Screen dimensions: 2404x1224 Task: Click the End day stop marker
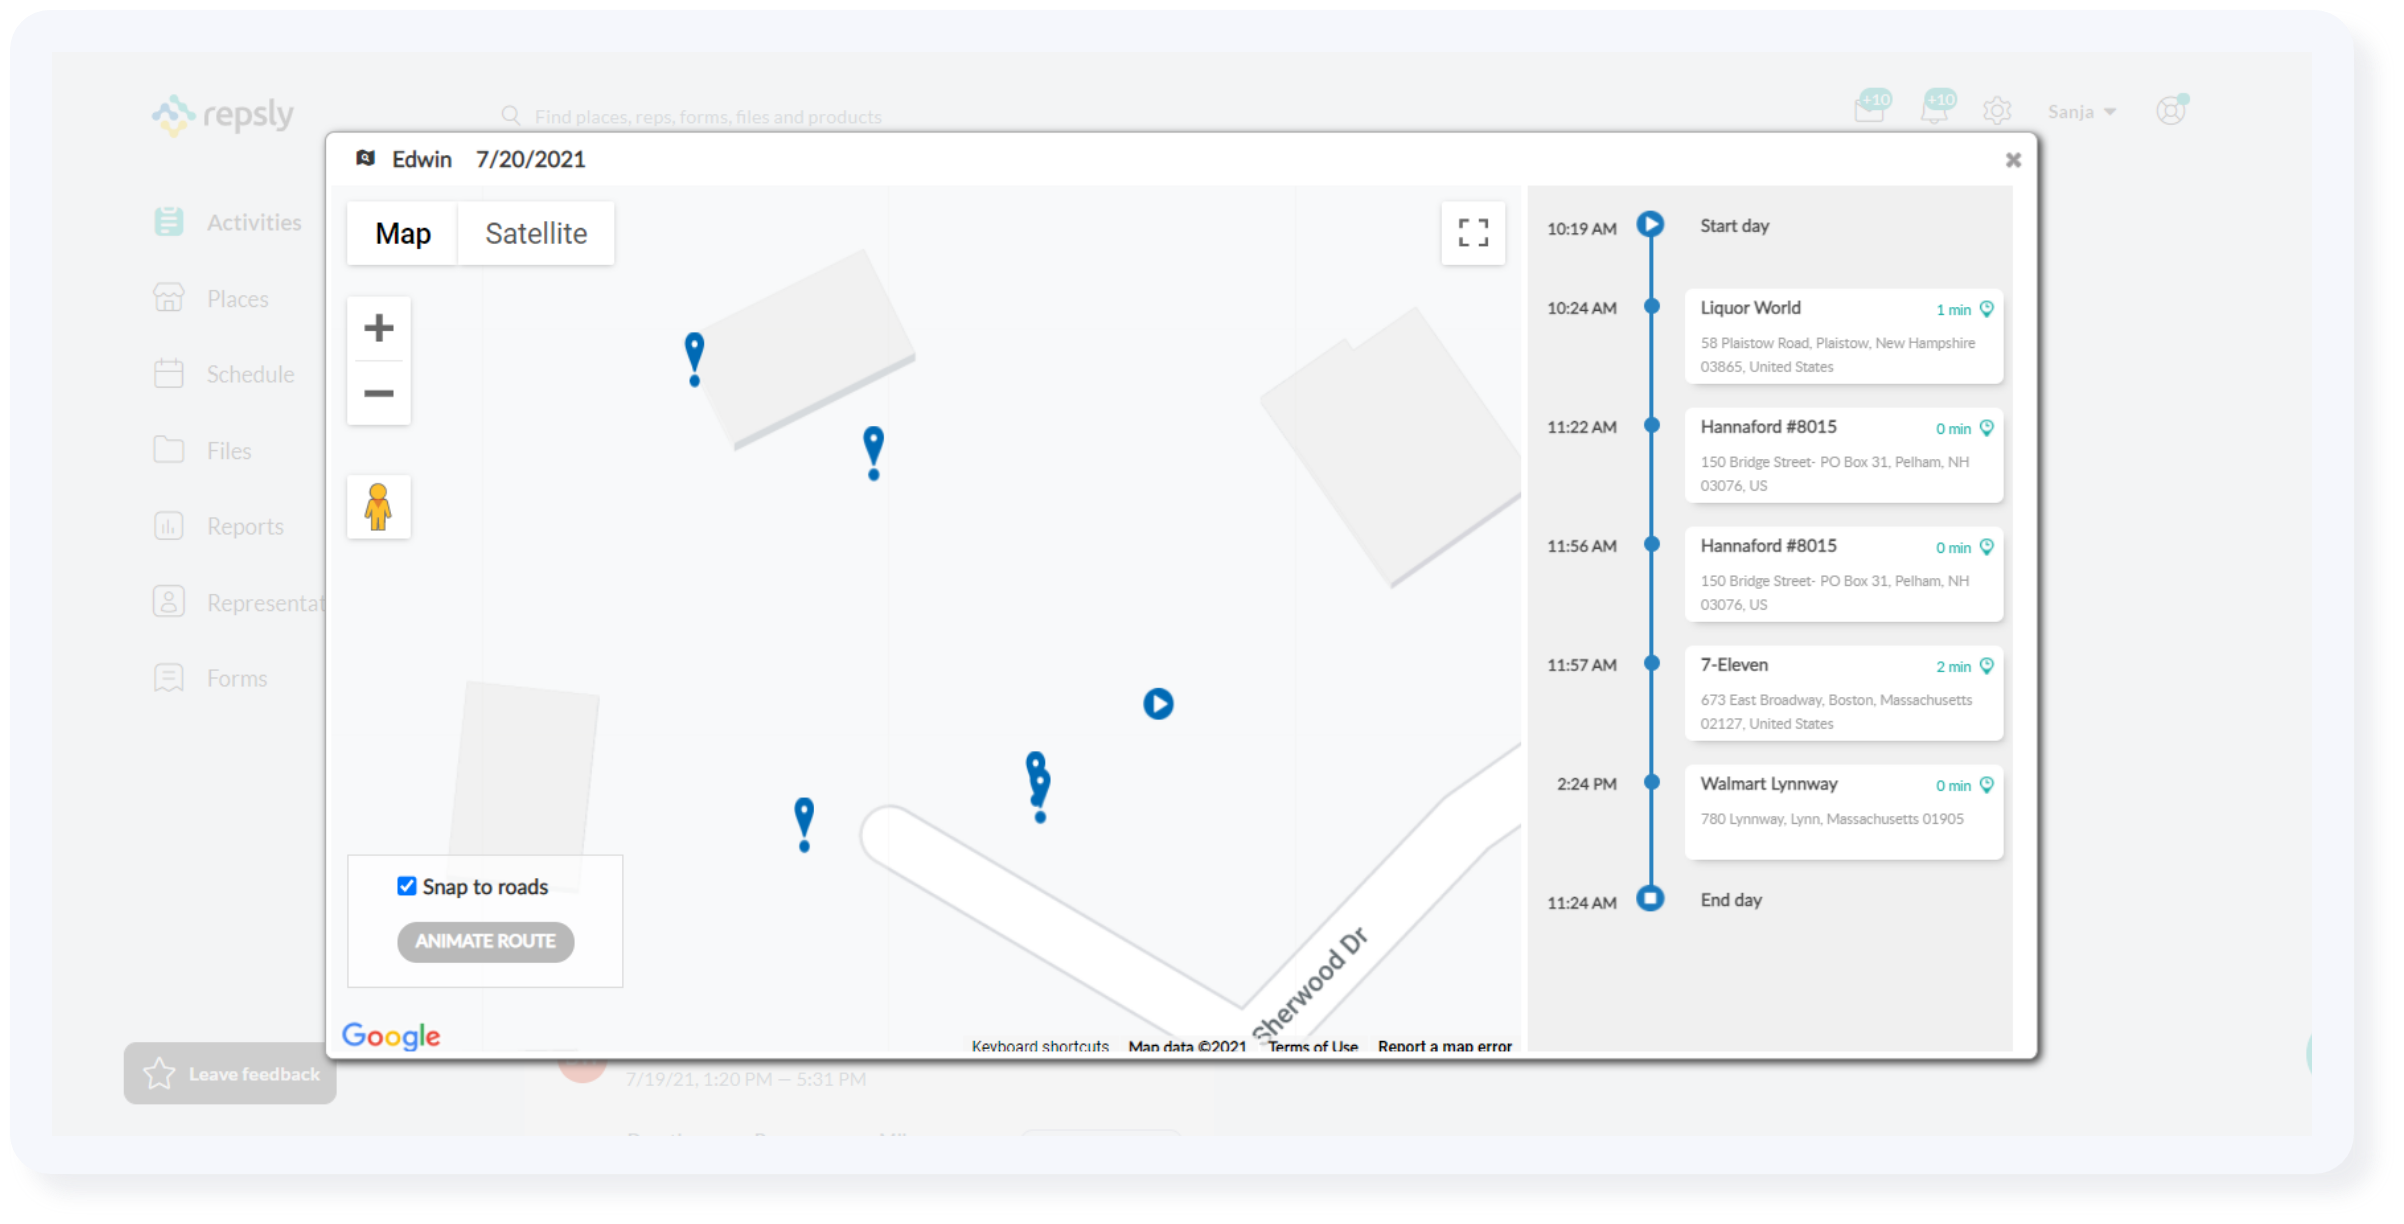click(1650, 899)
